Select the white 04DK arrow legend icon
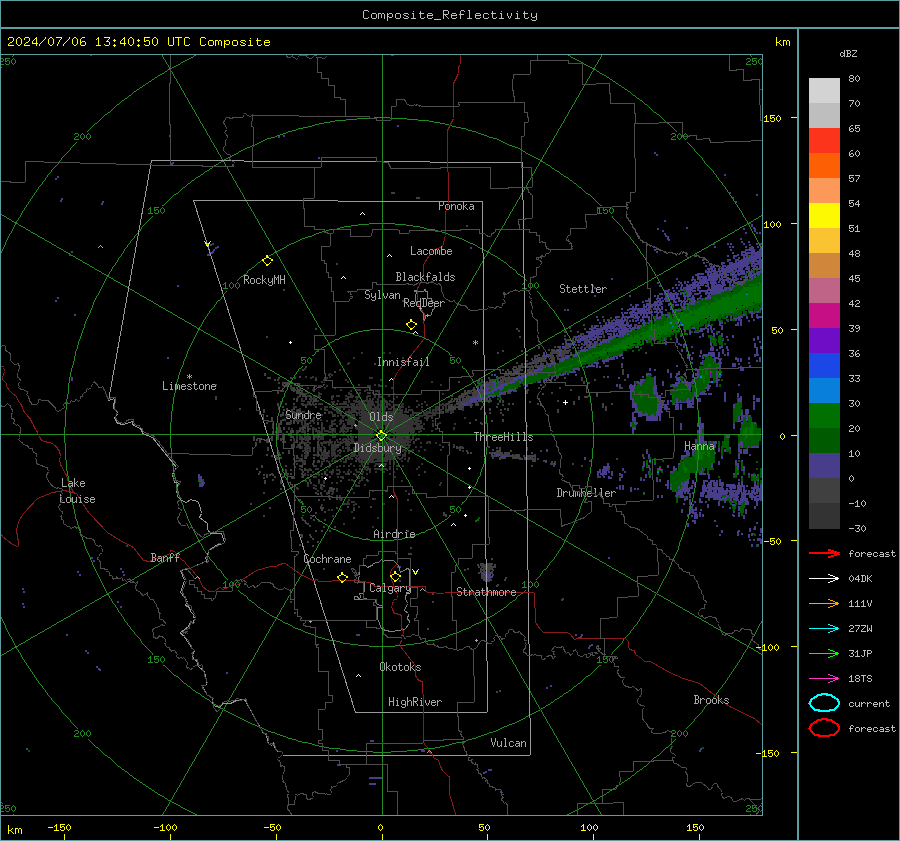Viewport: 900px width, 841px height. (x=824, y=578)
